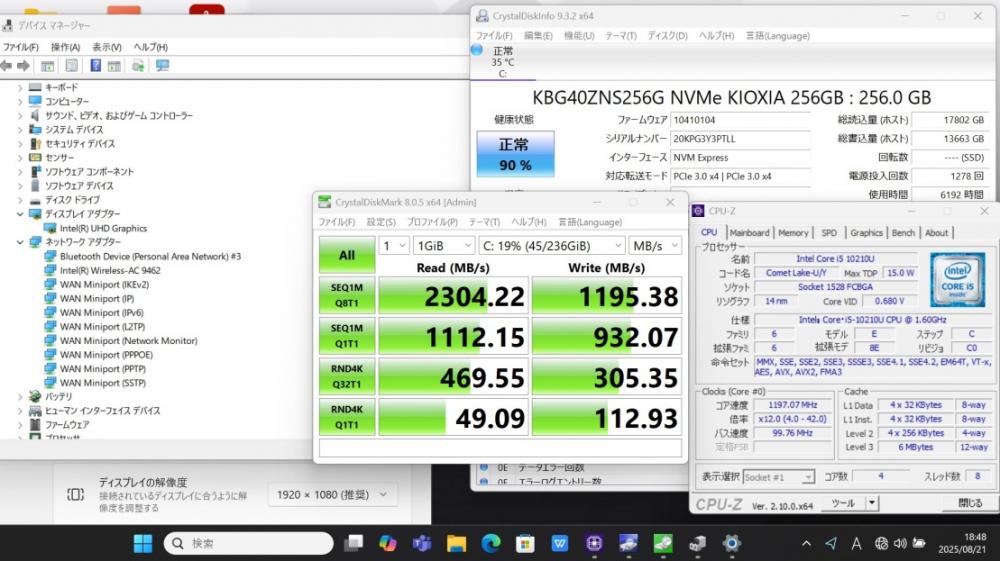Image resolution: width=1000 pixels, height=561 pixels.
Task: Open the ツール dropdown arrow in CPU-Z
Action: [872, 503]
